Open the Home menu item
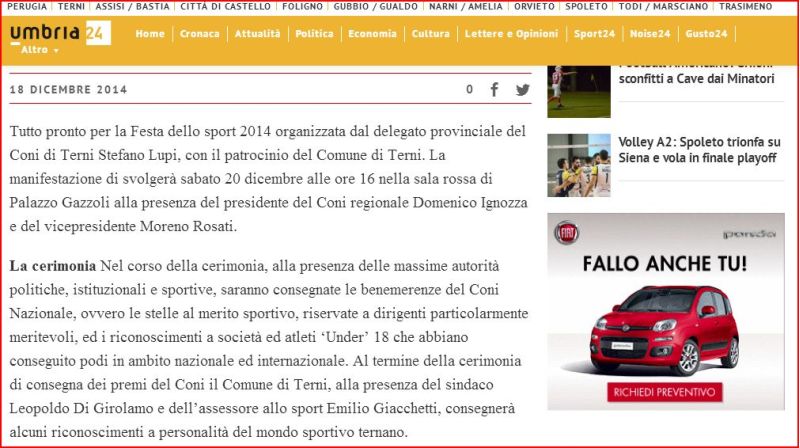The height and width of the screenshot is (448, 800). pos(149,34)
